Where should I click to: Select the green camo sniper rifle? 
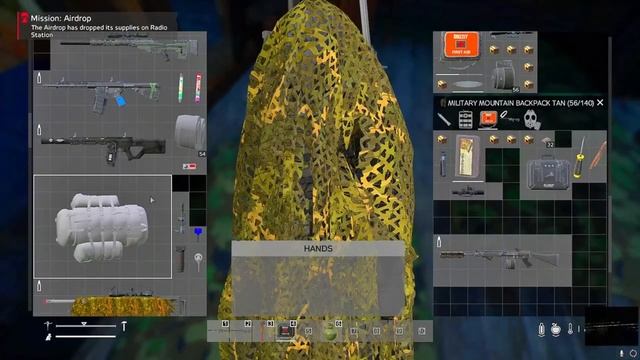coord(130,47)
